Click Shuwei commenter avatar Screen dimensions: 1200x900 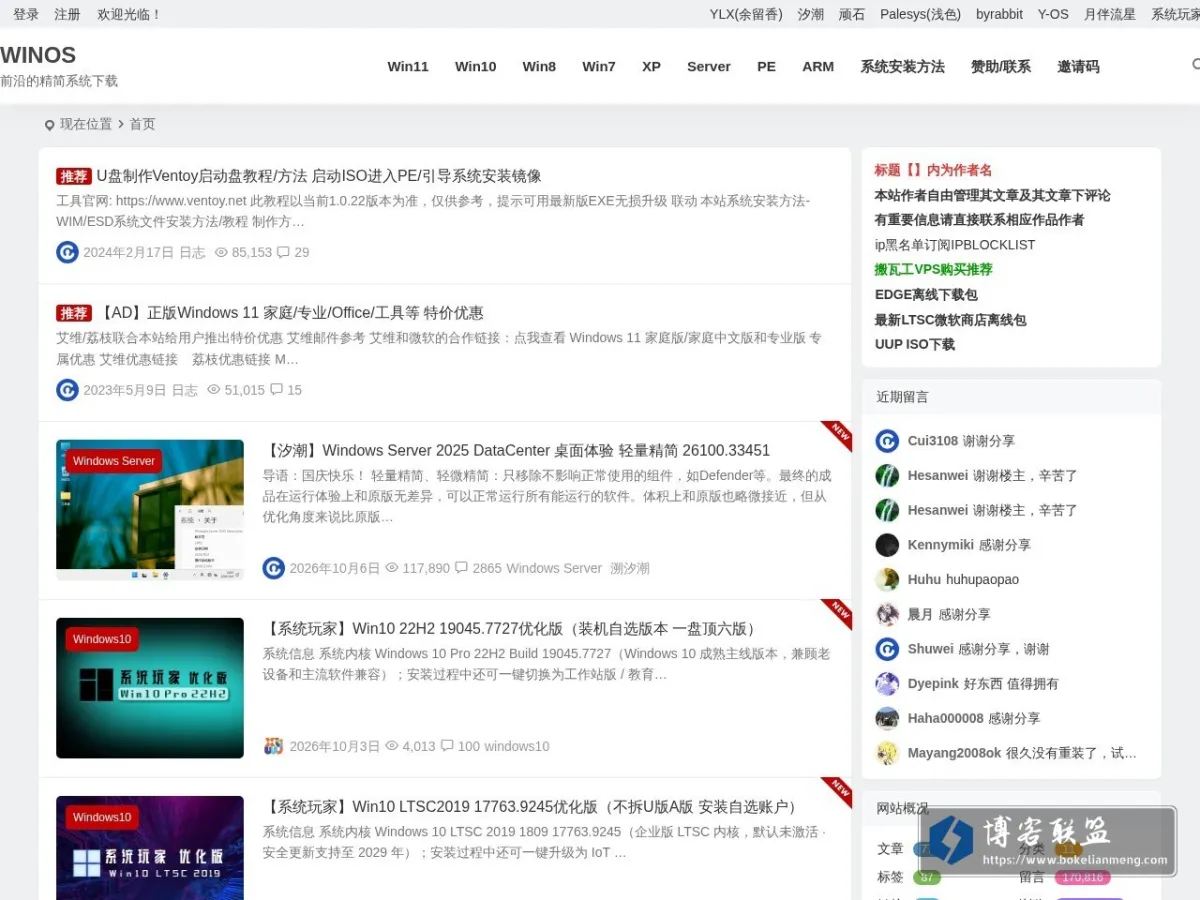(x=887, y=649)
